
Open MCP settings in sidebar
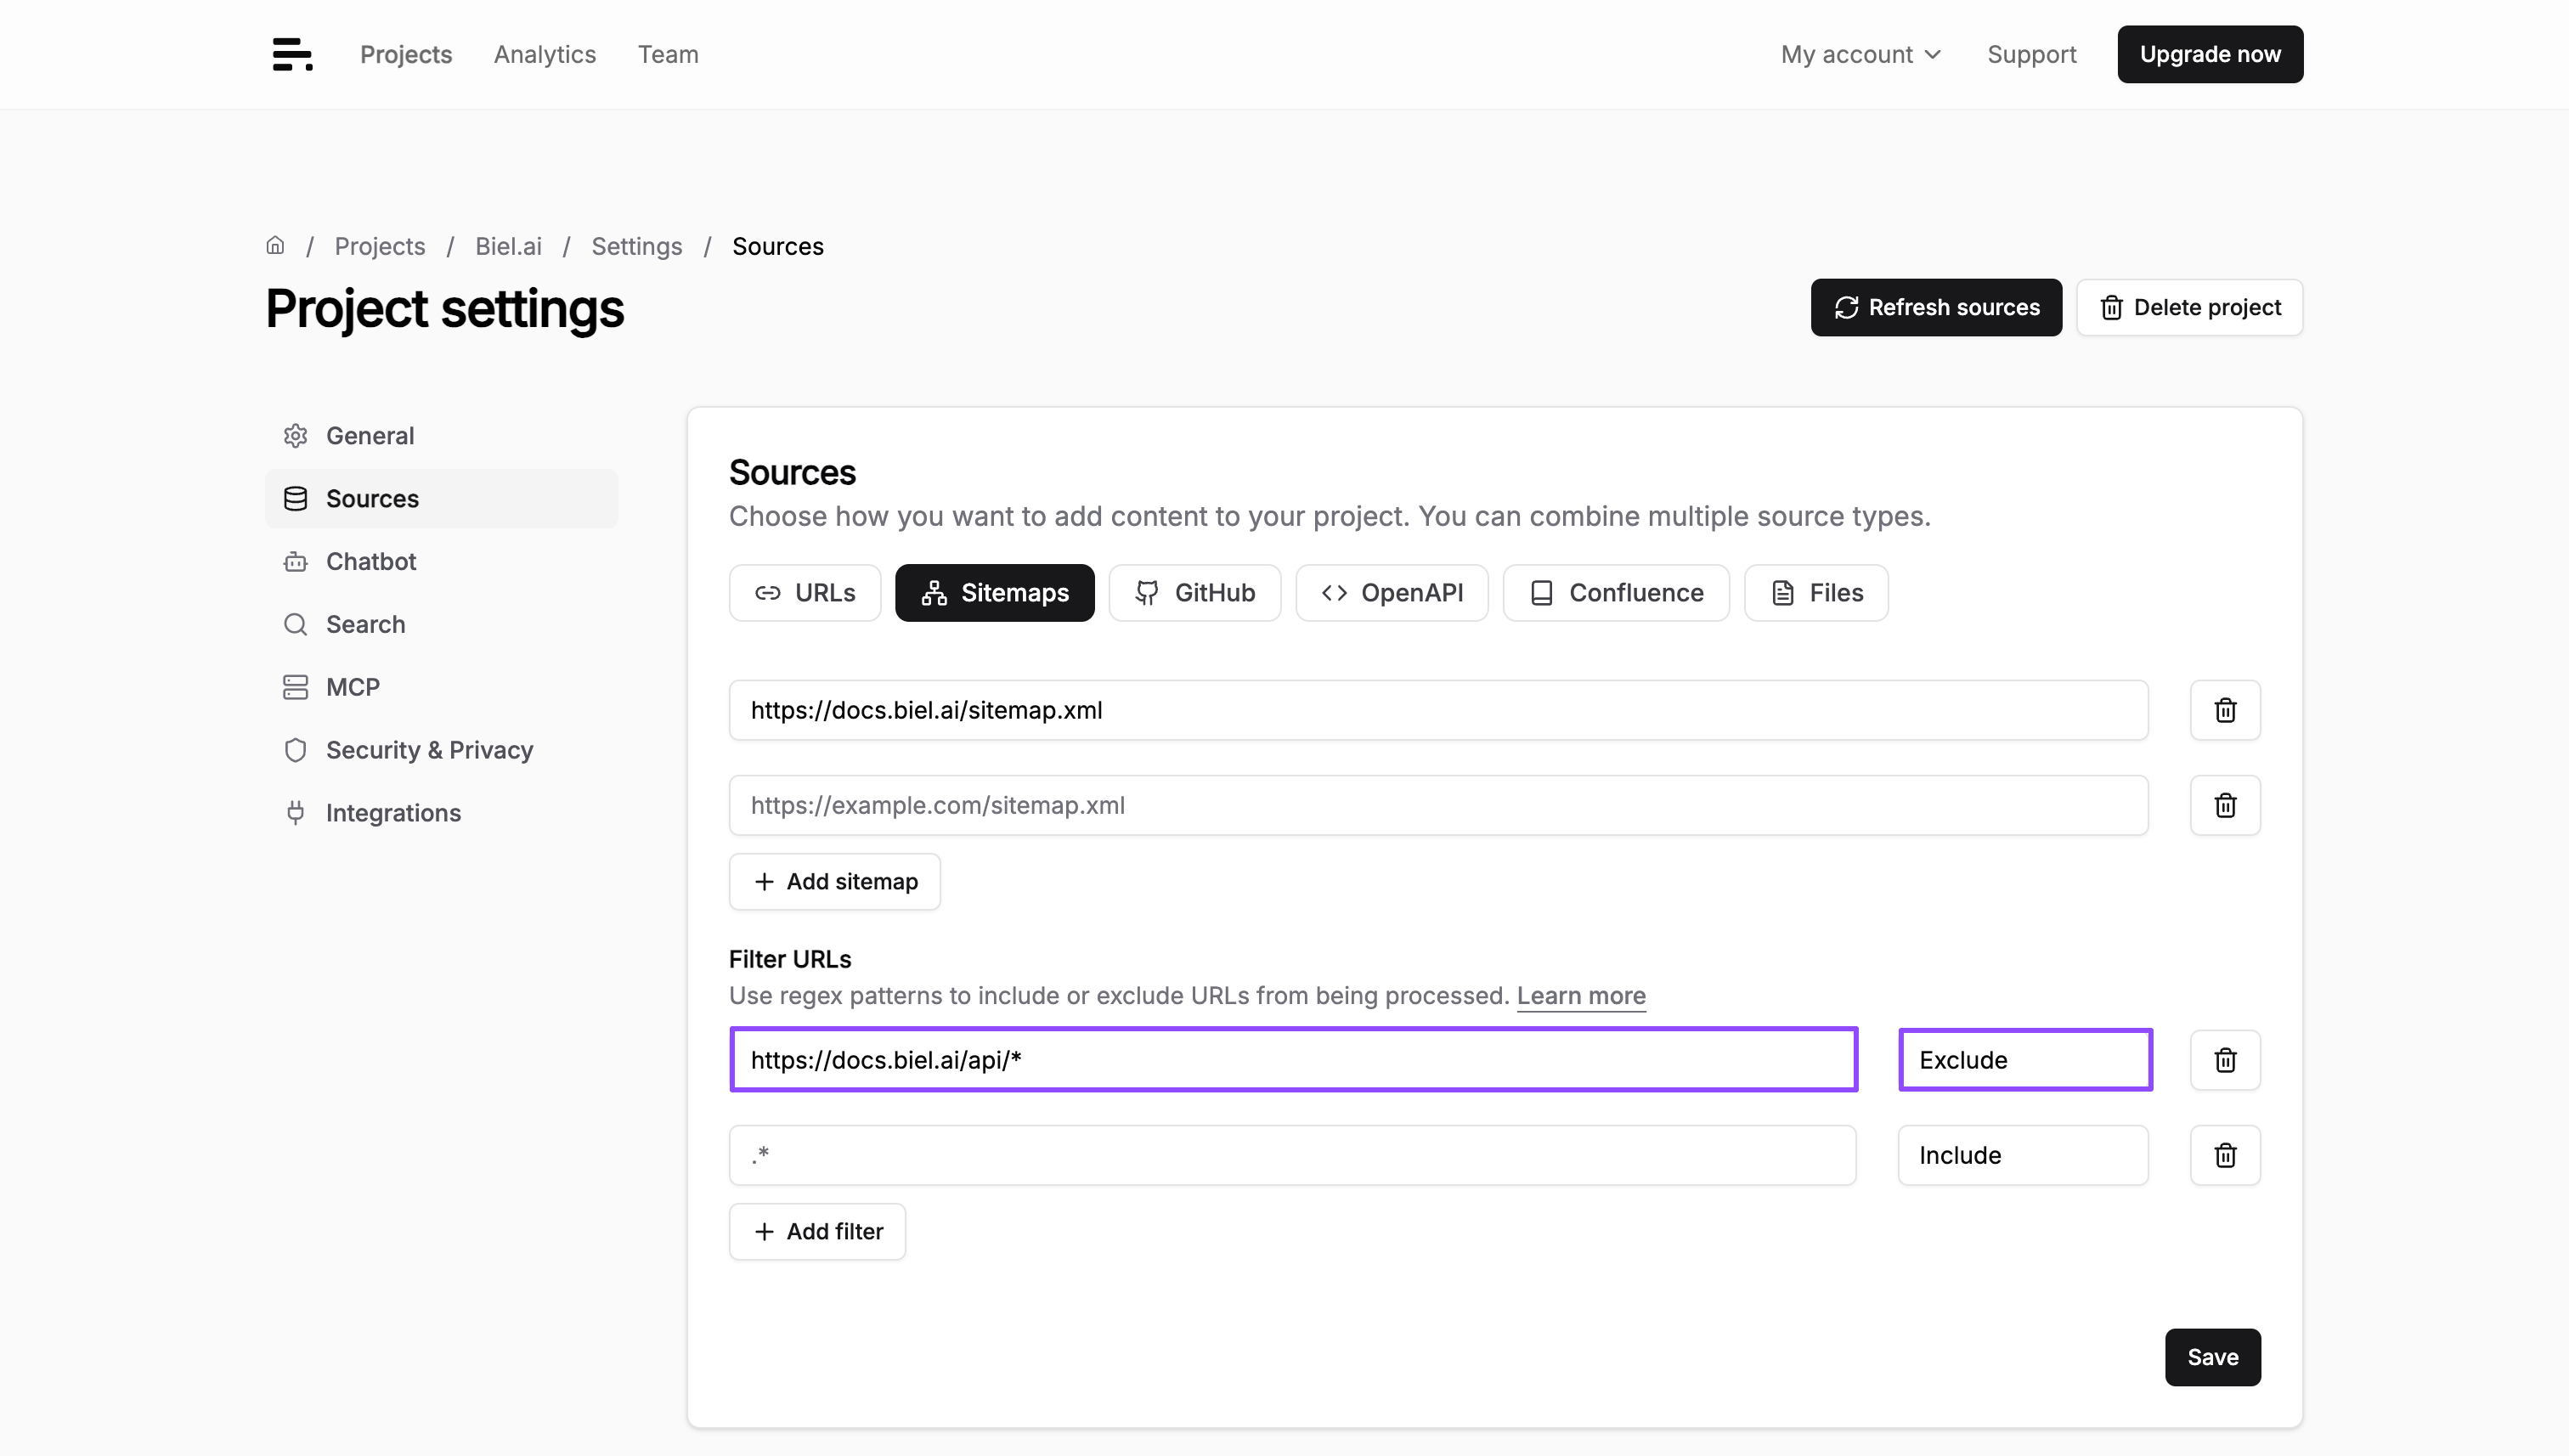pos(441,687)
